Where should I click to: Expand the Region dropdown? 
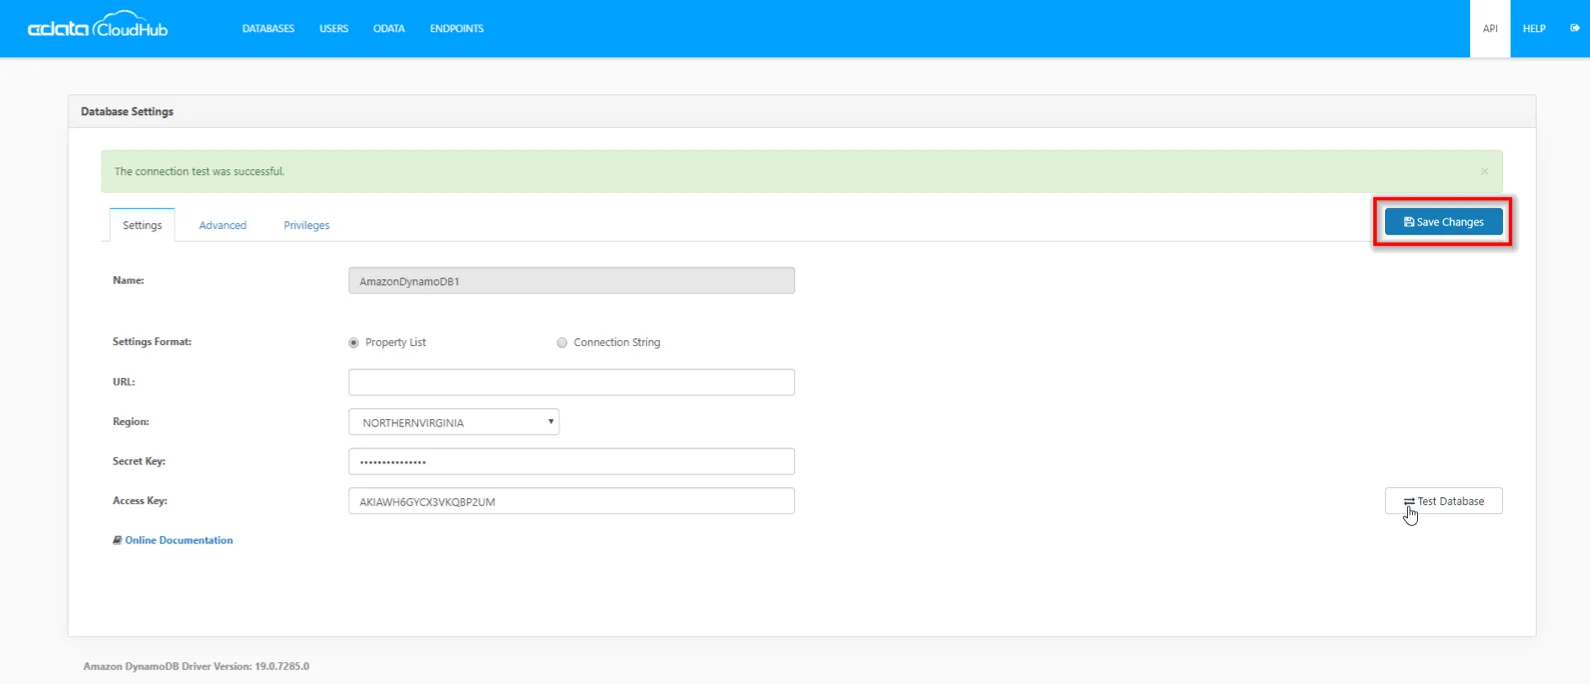click(x=454, y=422)
